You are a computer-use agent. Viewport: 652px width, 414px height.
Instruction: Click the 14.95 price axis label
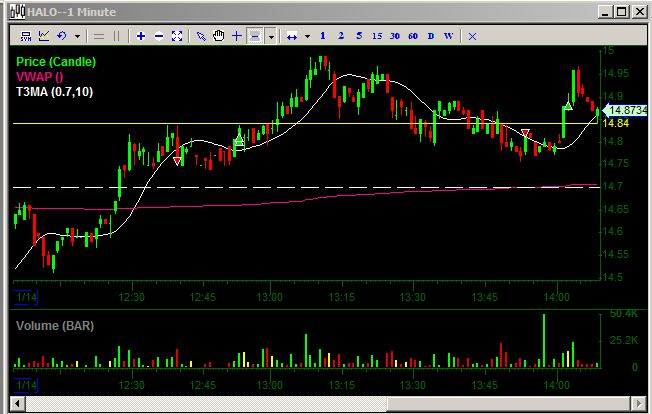(616, 74)
